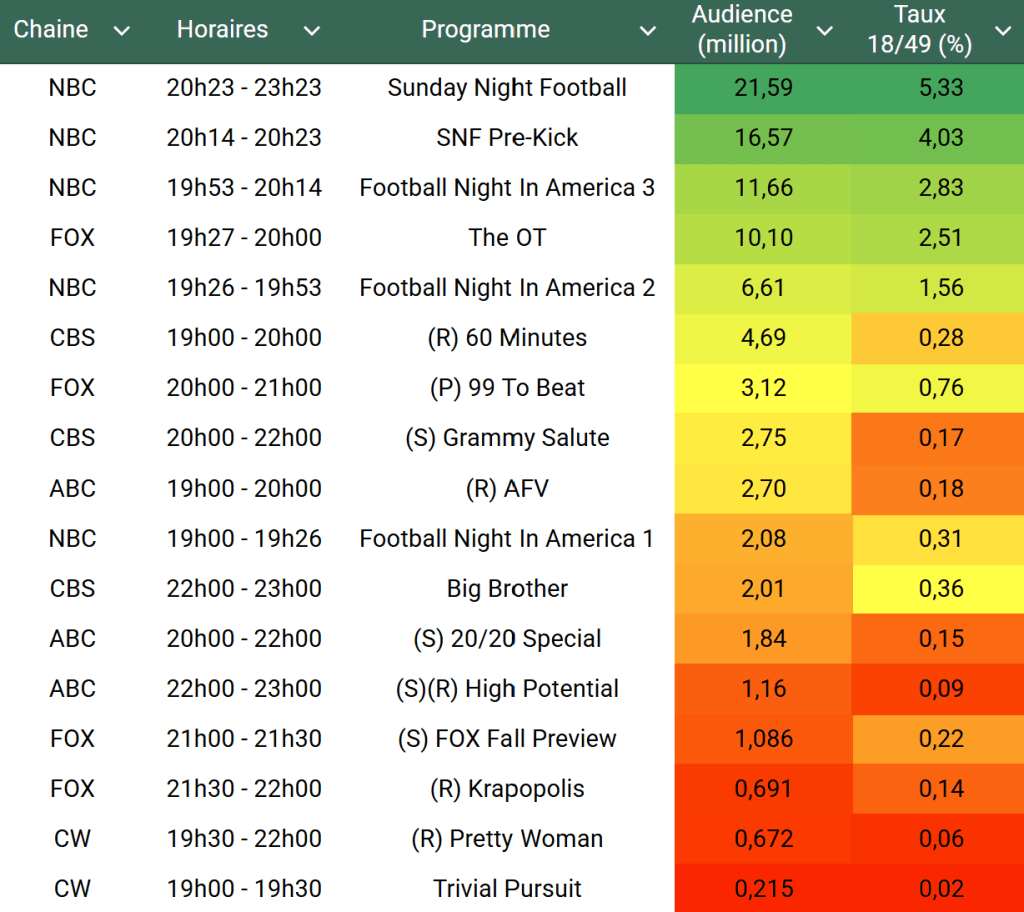Select the (R) 60 Minutes cell
1024x912 pixels.
tap(507, 338)
